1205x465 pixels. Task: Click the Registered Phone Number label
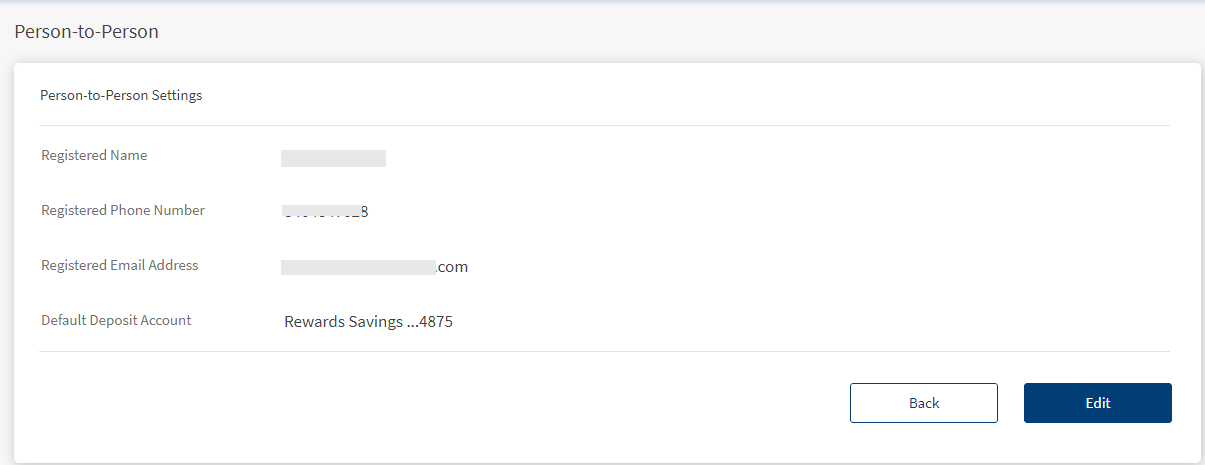coord(123,210)
